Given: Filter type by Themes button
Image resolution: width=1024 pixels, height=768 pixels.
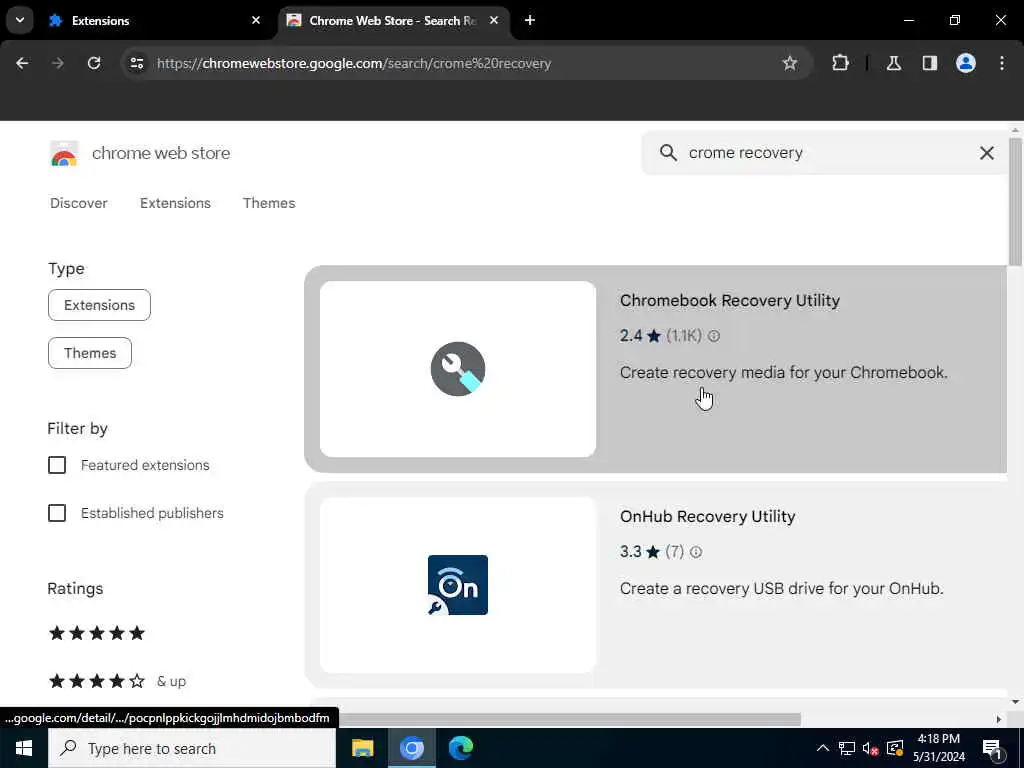Looking at the screenshot, I should click(89, 353).
